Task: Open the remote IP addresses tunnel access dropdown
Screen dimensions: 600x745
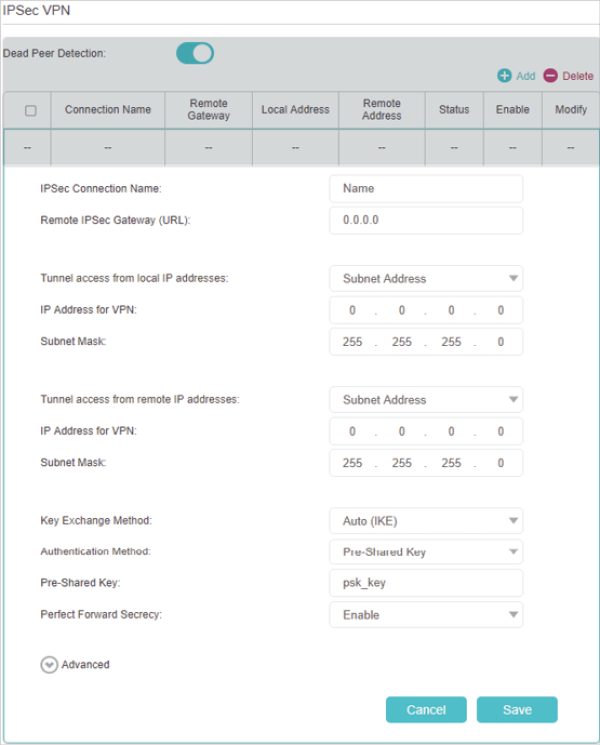Action: point(426,400)
